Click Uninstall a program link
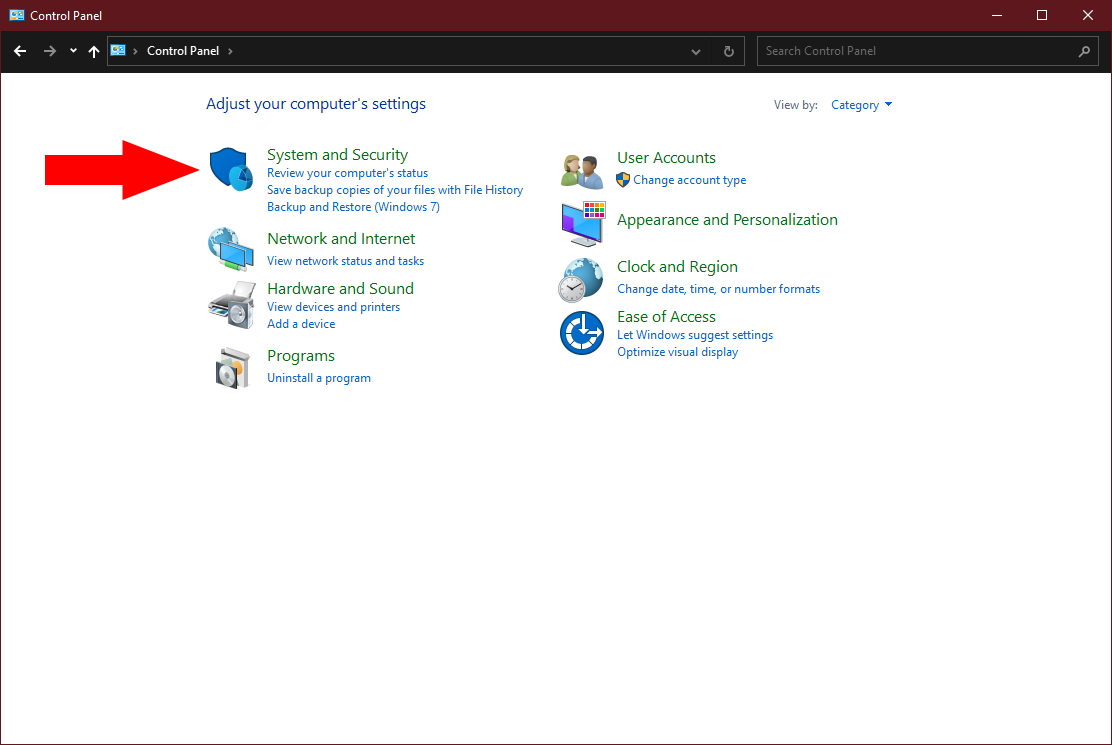1112x745 pixels. tap(319, 378)
